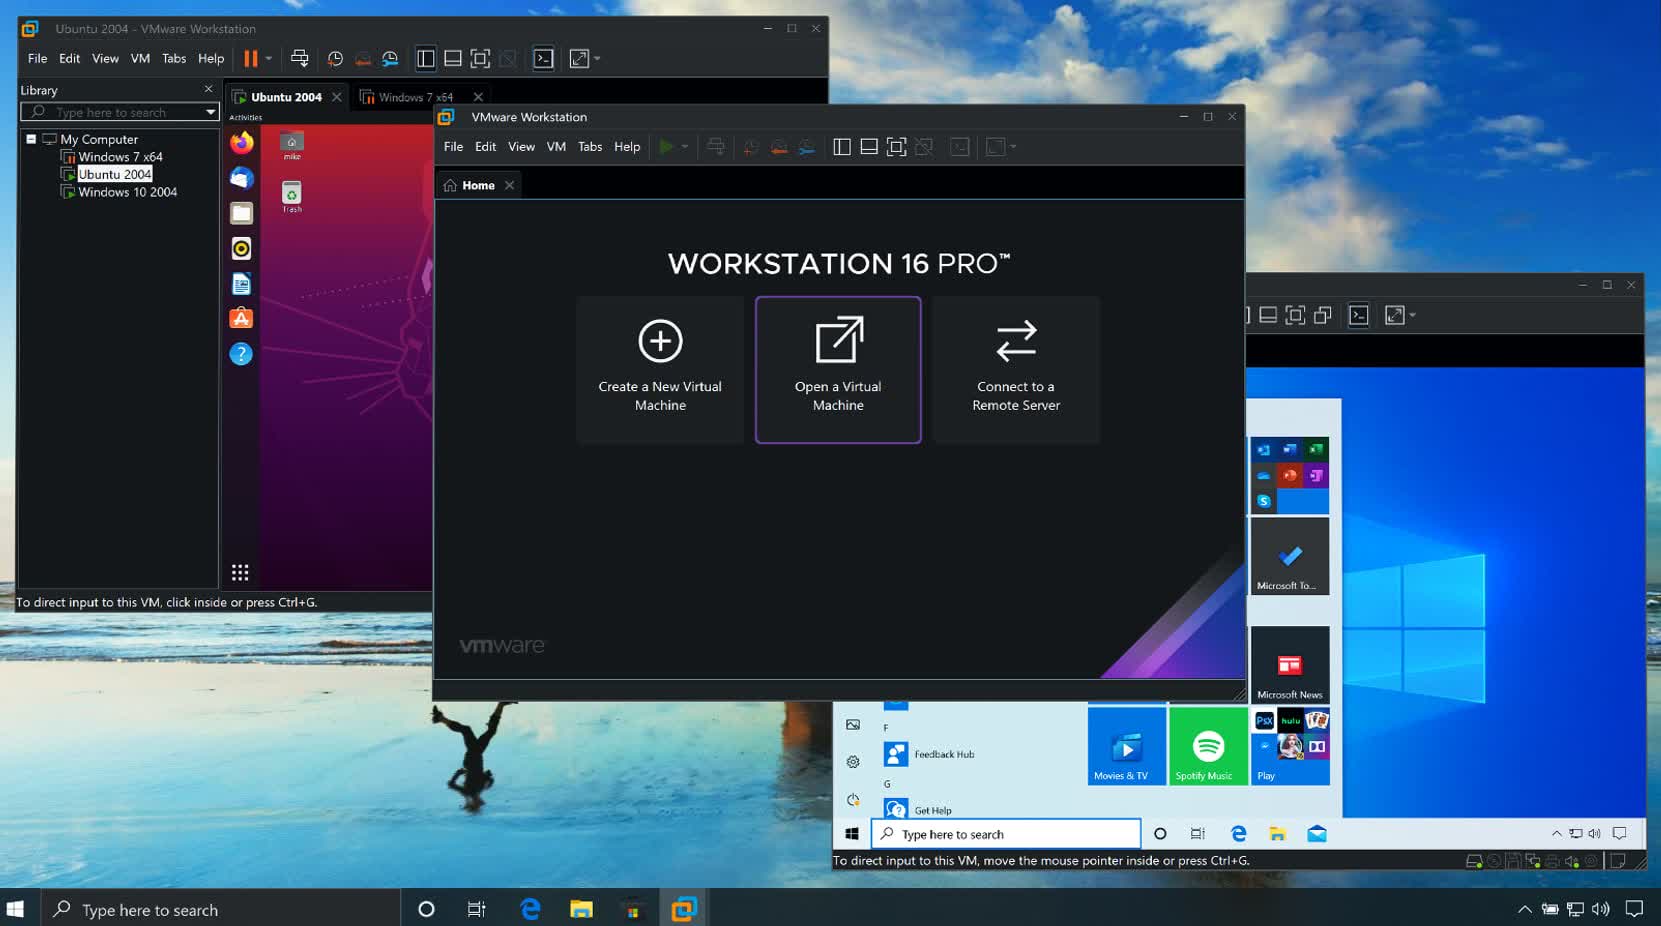Switch to the Windows 7 x64 tab
Image resolution: width=1661 pixels, height=926 pixels.
click(x=415, y=97)
